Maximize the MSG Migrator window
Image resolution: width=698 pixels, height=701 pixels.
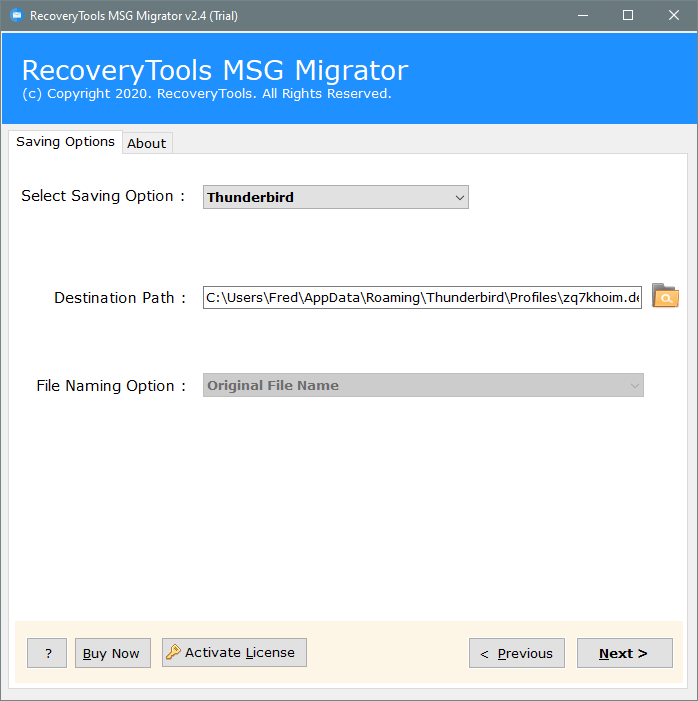coord(628,16)
